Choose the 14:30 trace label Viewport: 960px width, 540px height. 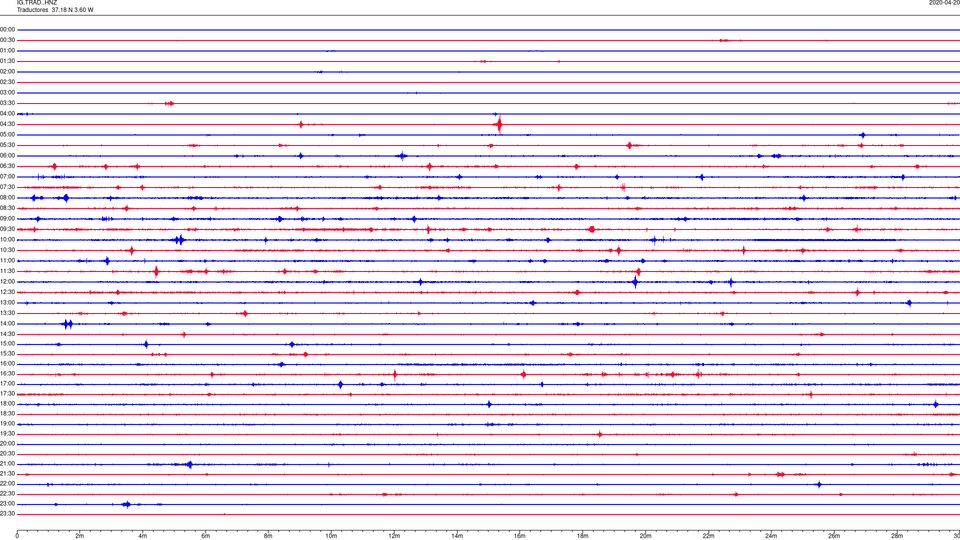(x=8, y=334)
